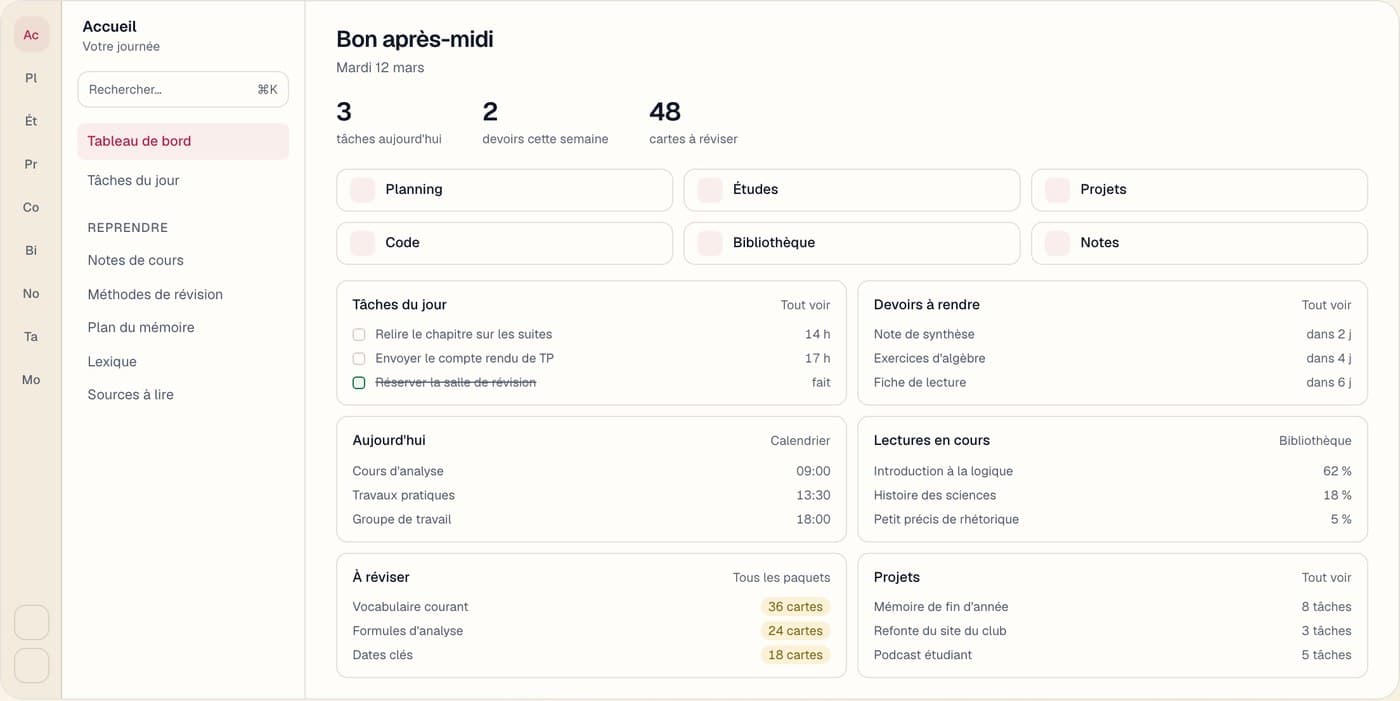
Task: Click Tous les paquets link
Action: tap(781, 578)
